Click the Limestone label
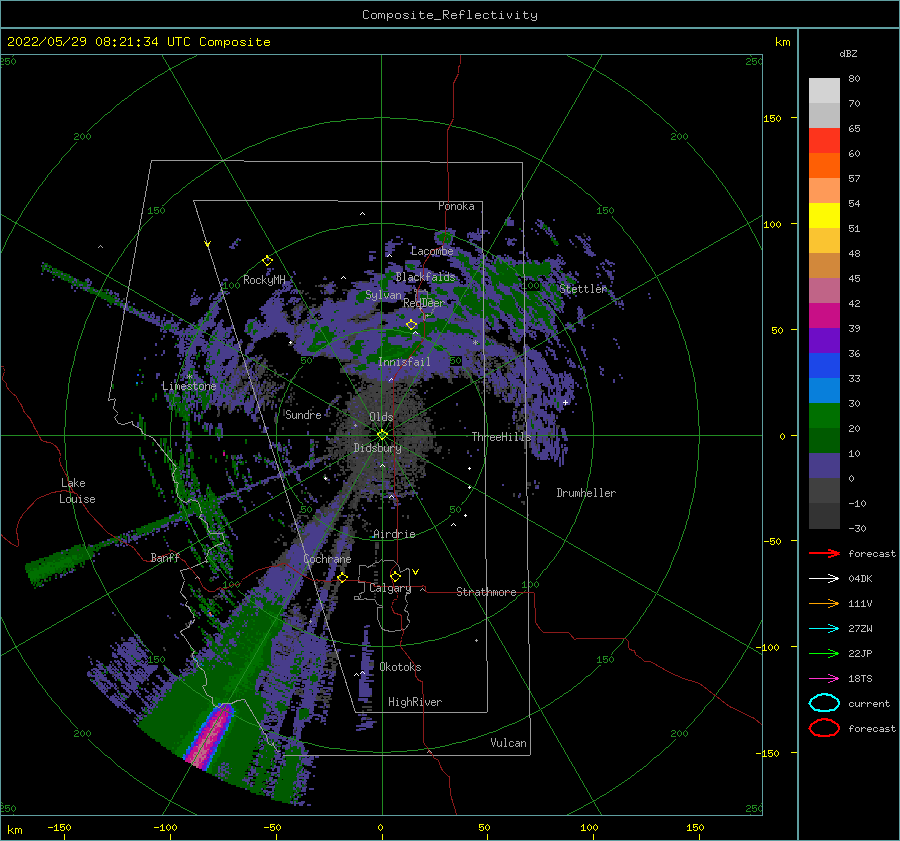The height and width of the screenshot is (841, 900). [189, 386]
